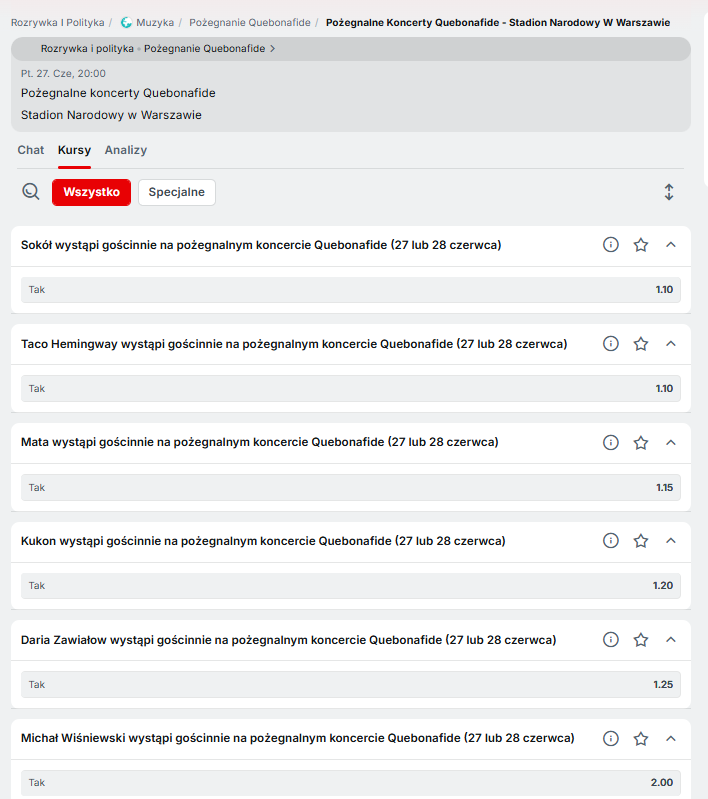Open info icon for Michał Wiśniewski market

611,738
